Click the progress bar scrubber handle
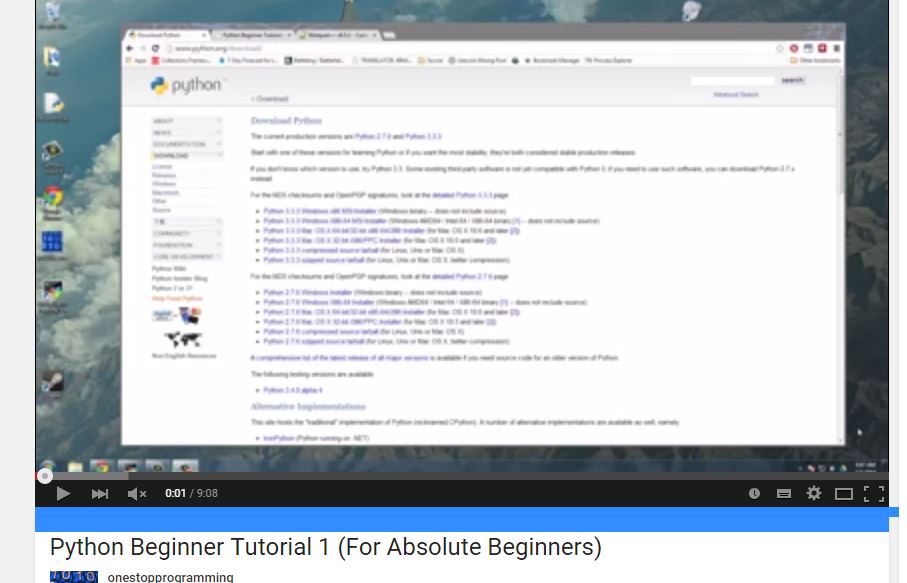 pyautogui.click(x=45, y=476)
